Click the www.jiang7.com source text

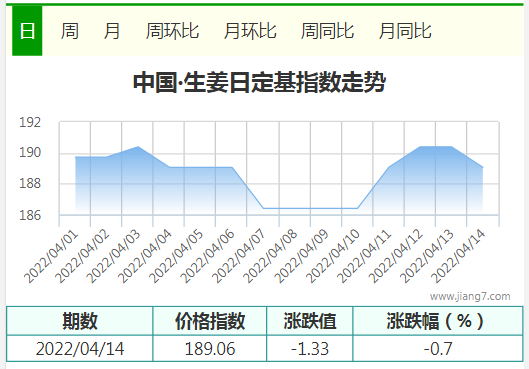tap(470, 296)
